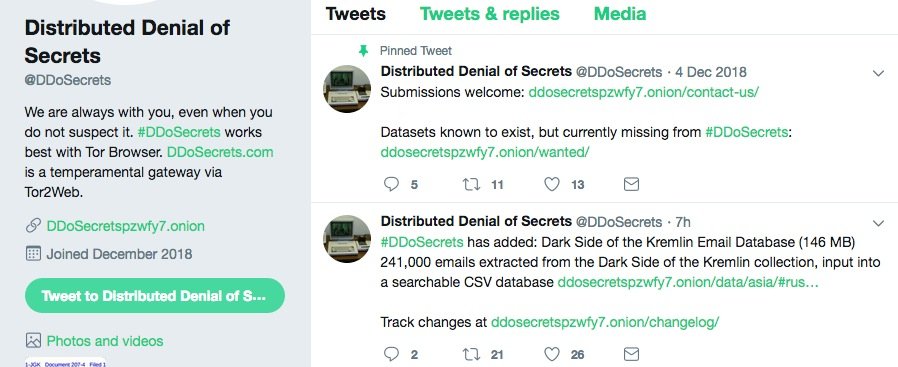Share Kremlin tweet via envelope icon
Screen dimensions: 898x367
[631, 354]
